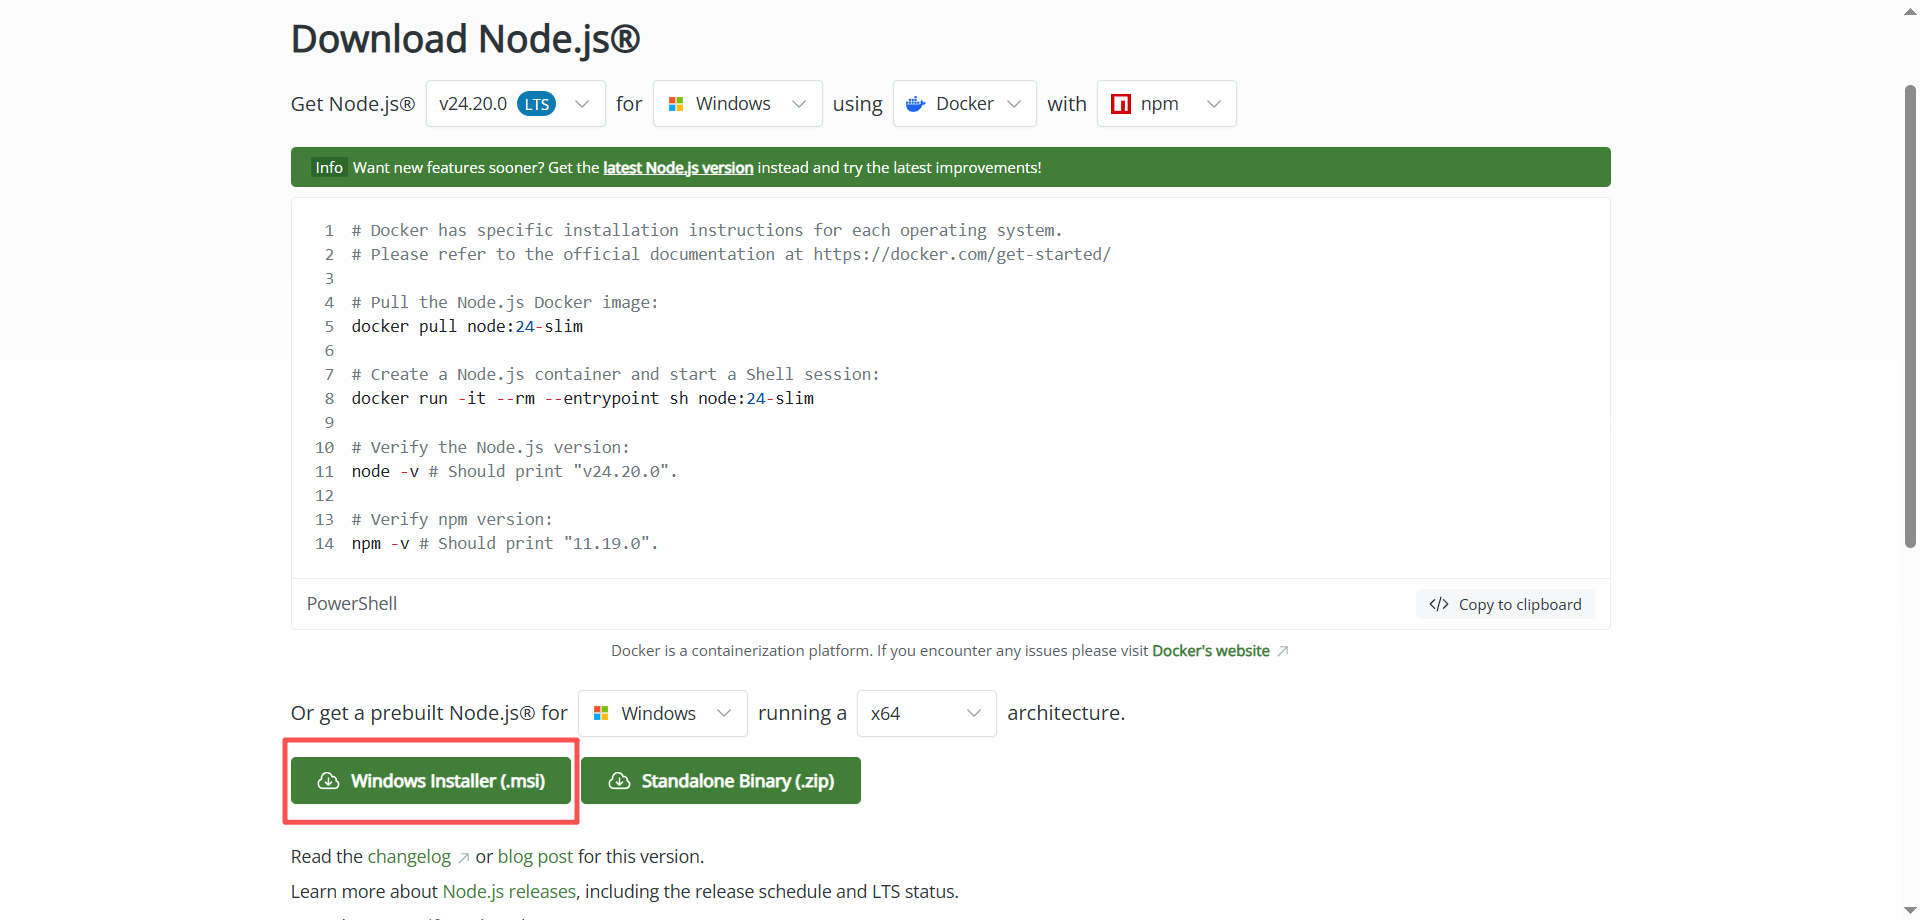Expand the x64 architecture dropdown
Viewport: 1920px width, 920px height.
point(926,713)
